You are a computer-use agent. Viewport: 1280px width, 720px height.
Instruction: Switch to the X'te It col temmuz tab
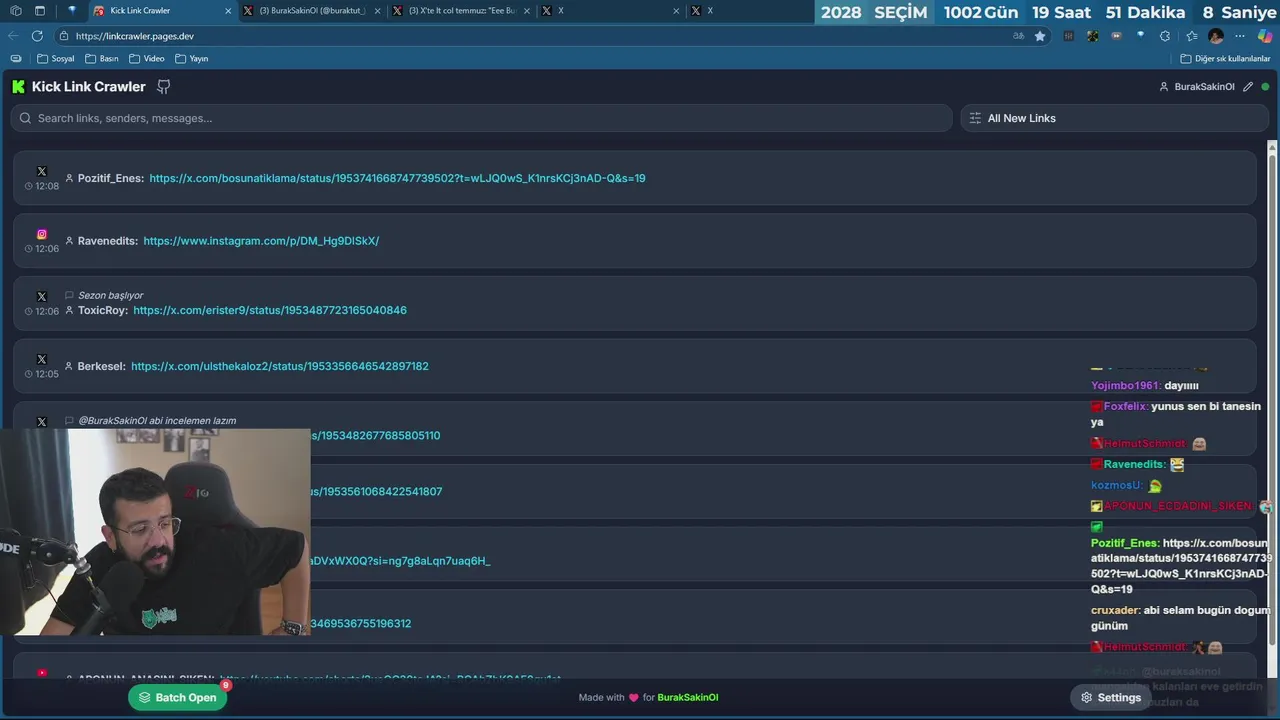[462, 11]
